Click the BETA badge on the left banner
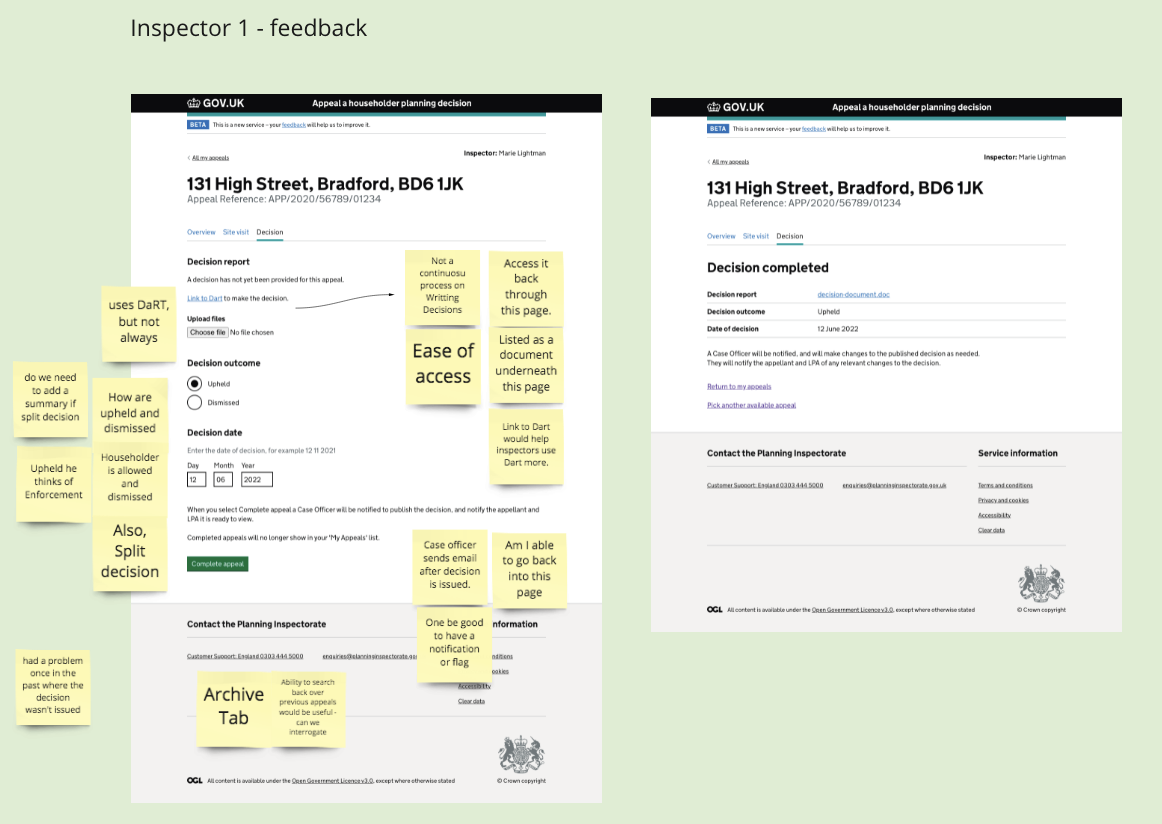The image size is (1162, 824). tap(198, 124)
